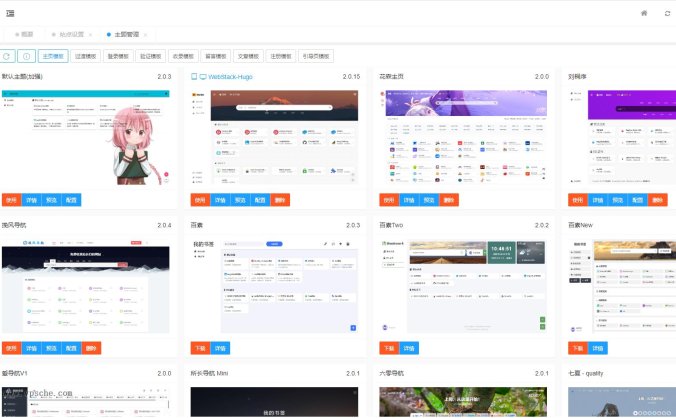Go to the home icon at top right
This screenshot has width=676, height=418.
[644, 13]
